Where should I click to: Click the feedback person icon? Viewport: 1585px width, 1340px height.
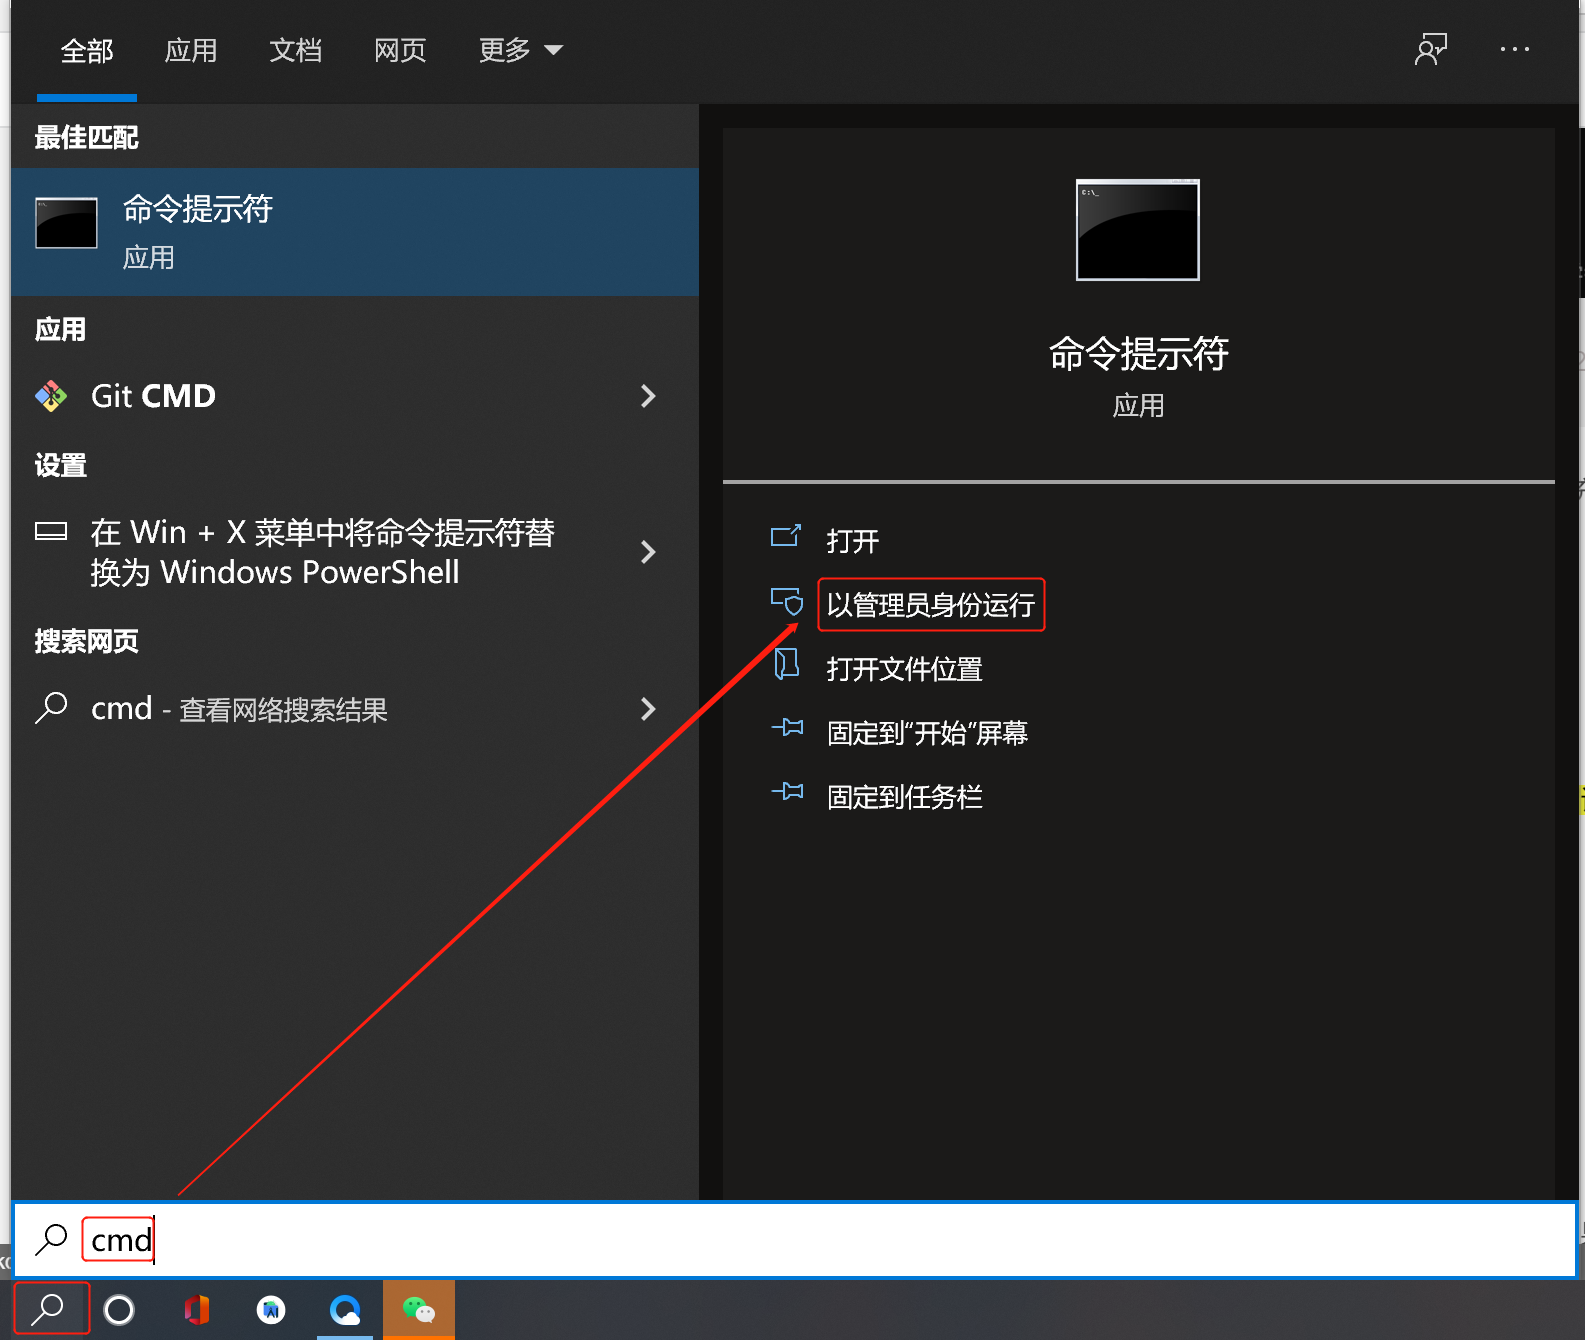1431,49
